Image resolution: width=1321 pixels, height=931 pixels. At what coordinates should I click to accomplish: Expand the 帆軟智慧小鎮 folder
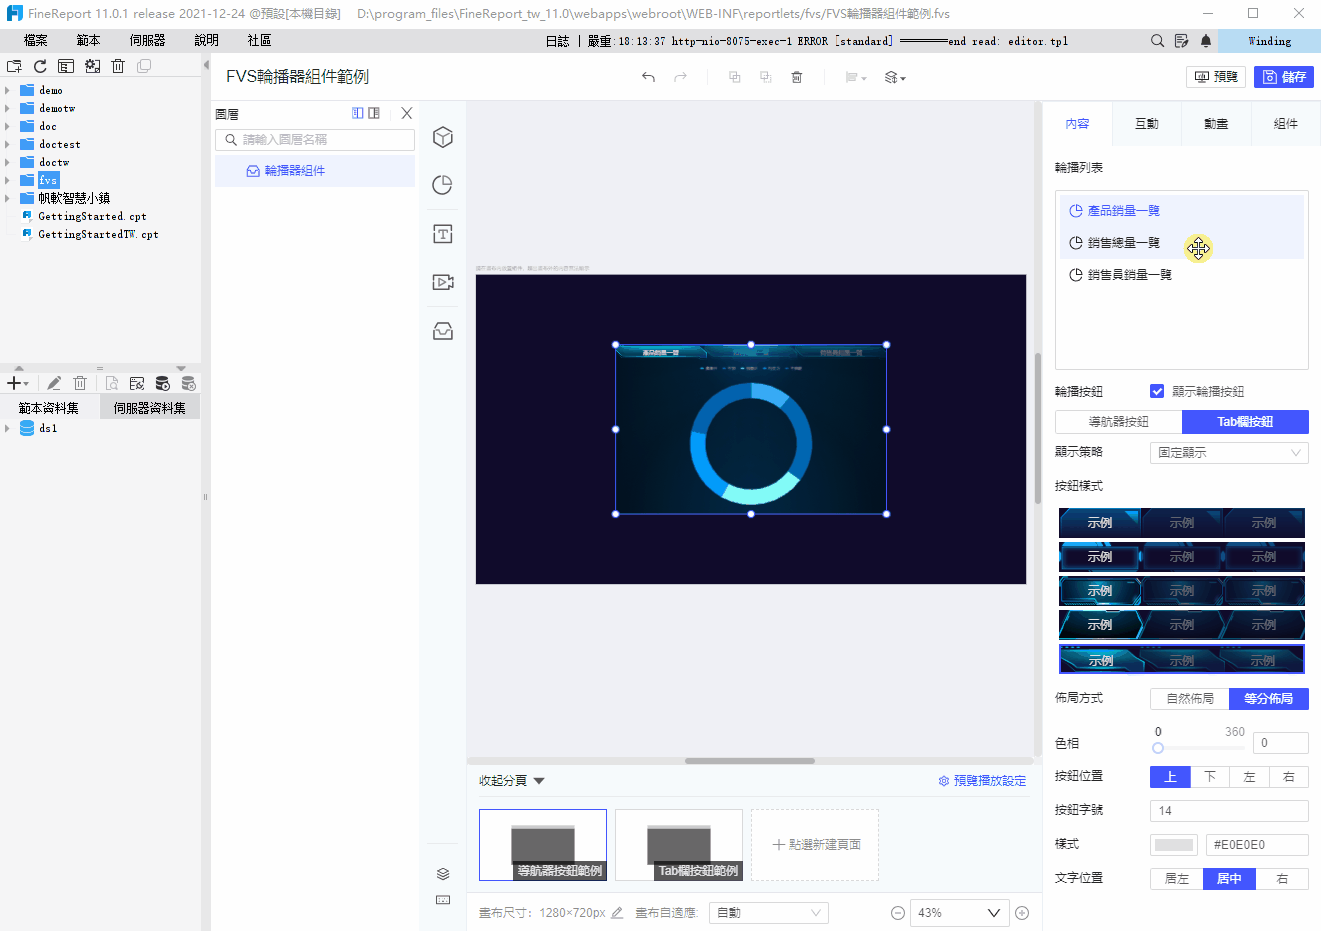coord(8,198)
